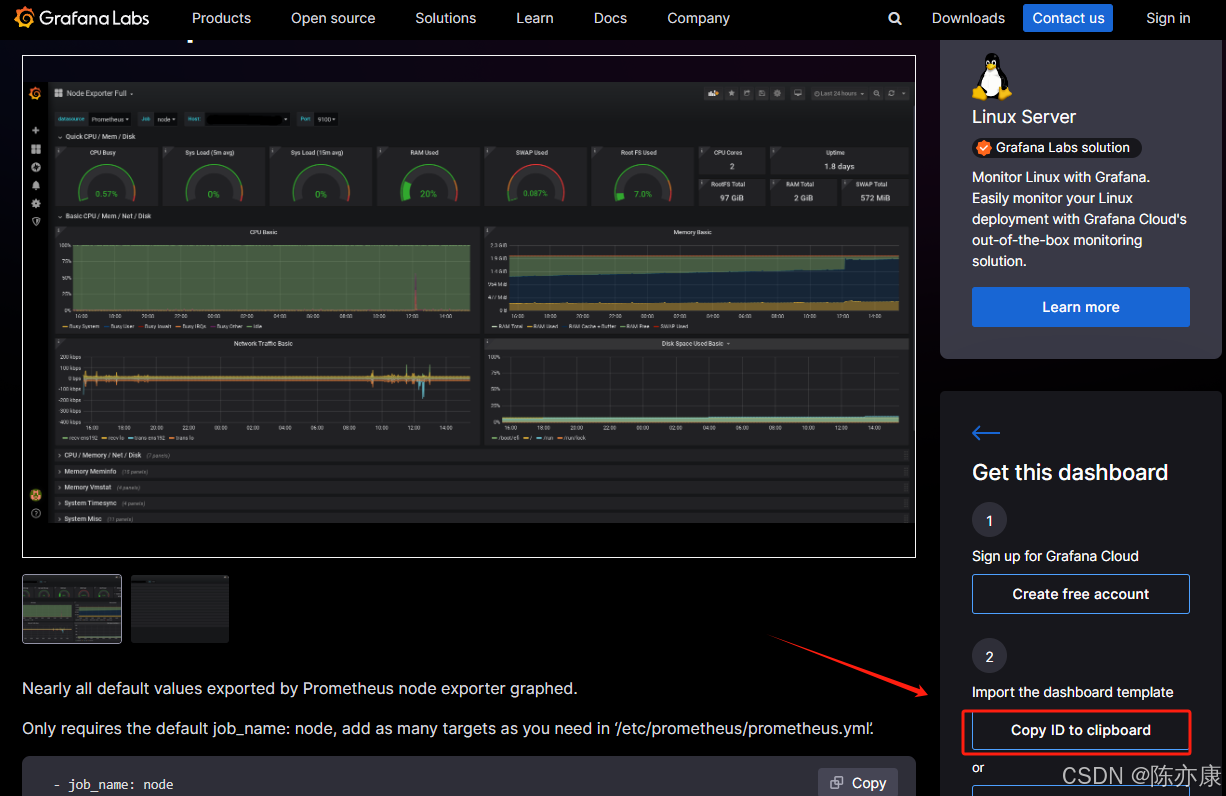This screenshot has width=1226, height=796.
Task: Click the '- job_name: node' code line
Action: click(x=114, y=785)
